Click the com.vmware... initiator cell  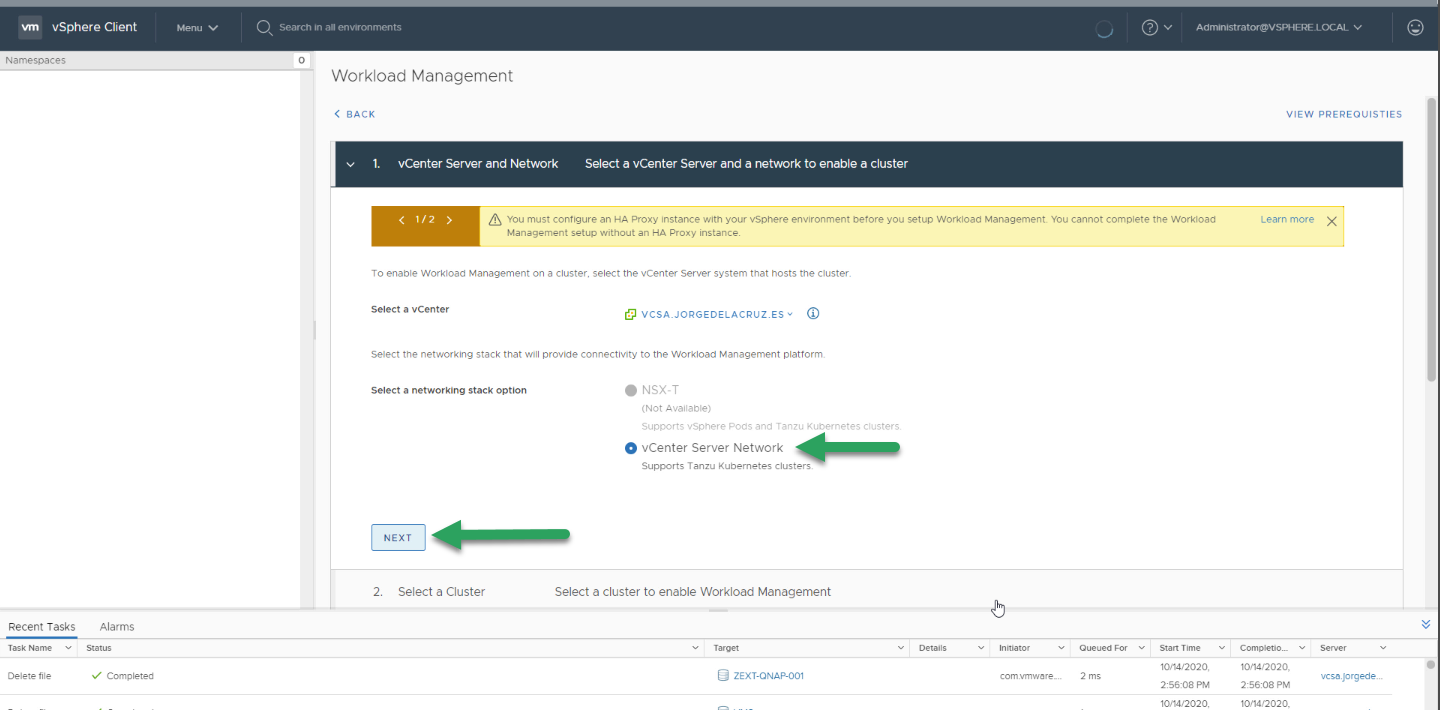click(x=1030, y=676)
